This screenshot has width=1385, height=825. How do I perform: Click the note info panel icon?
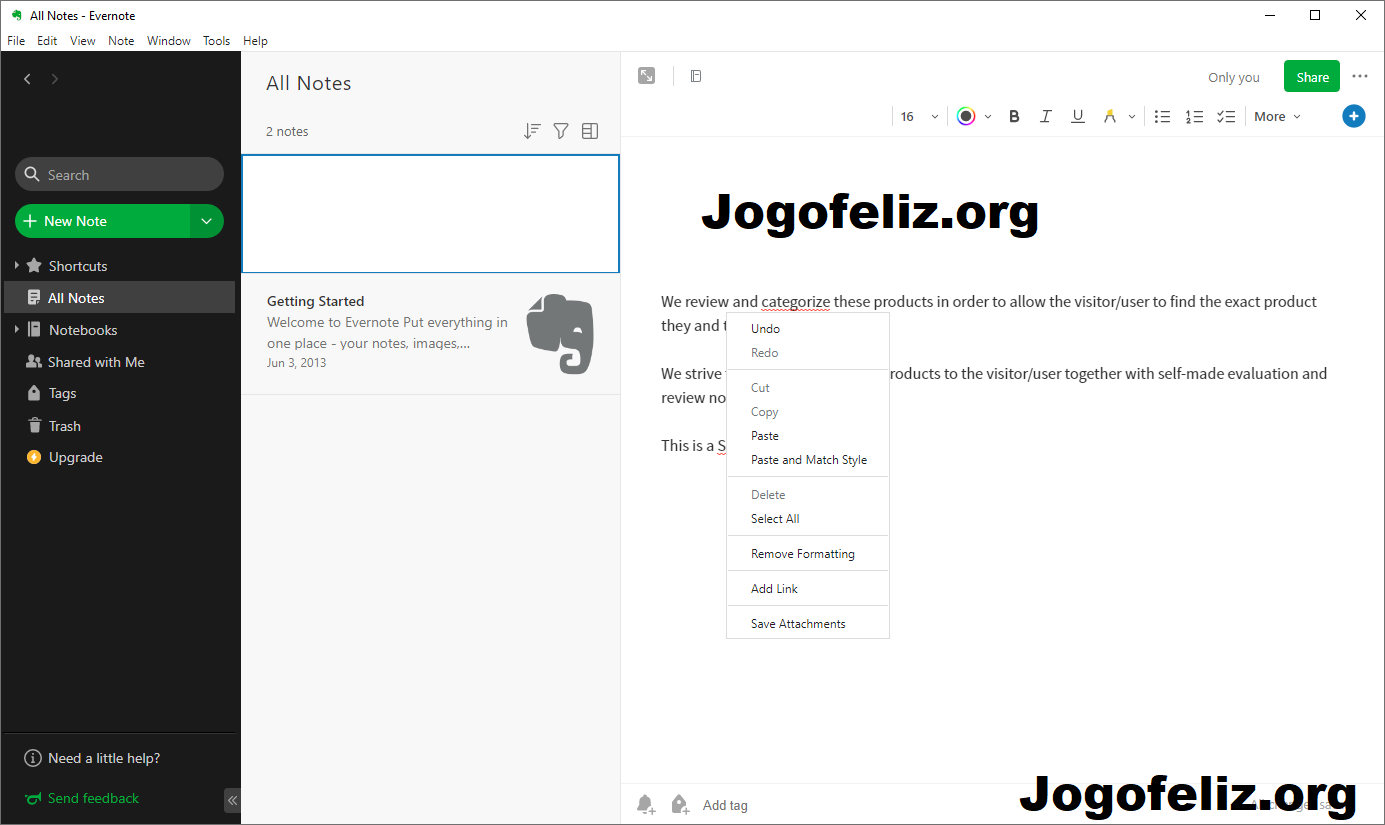pos(696,76)
